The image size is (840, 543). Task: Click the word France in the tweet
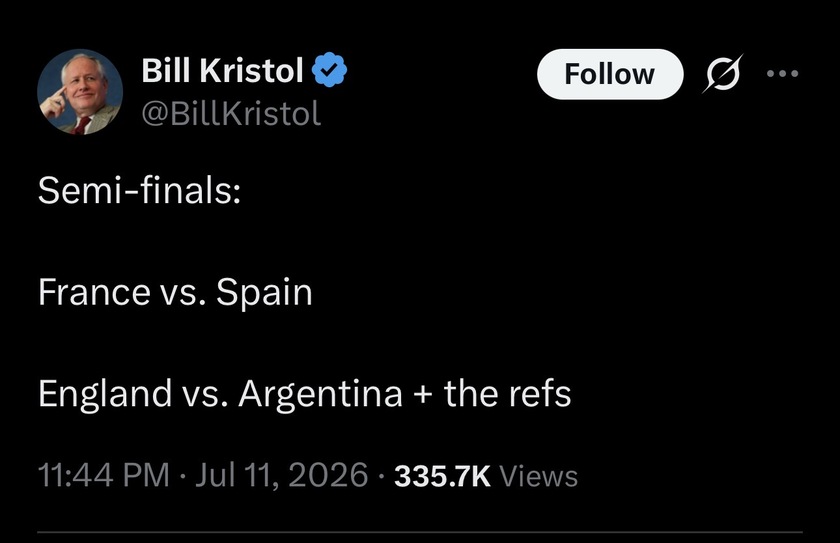point(94,292)
